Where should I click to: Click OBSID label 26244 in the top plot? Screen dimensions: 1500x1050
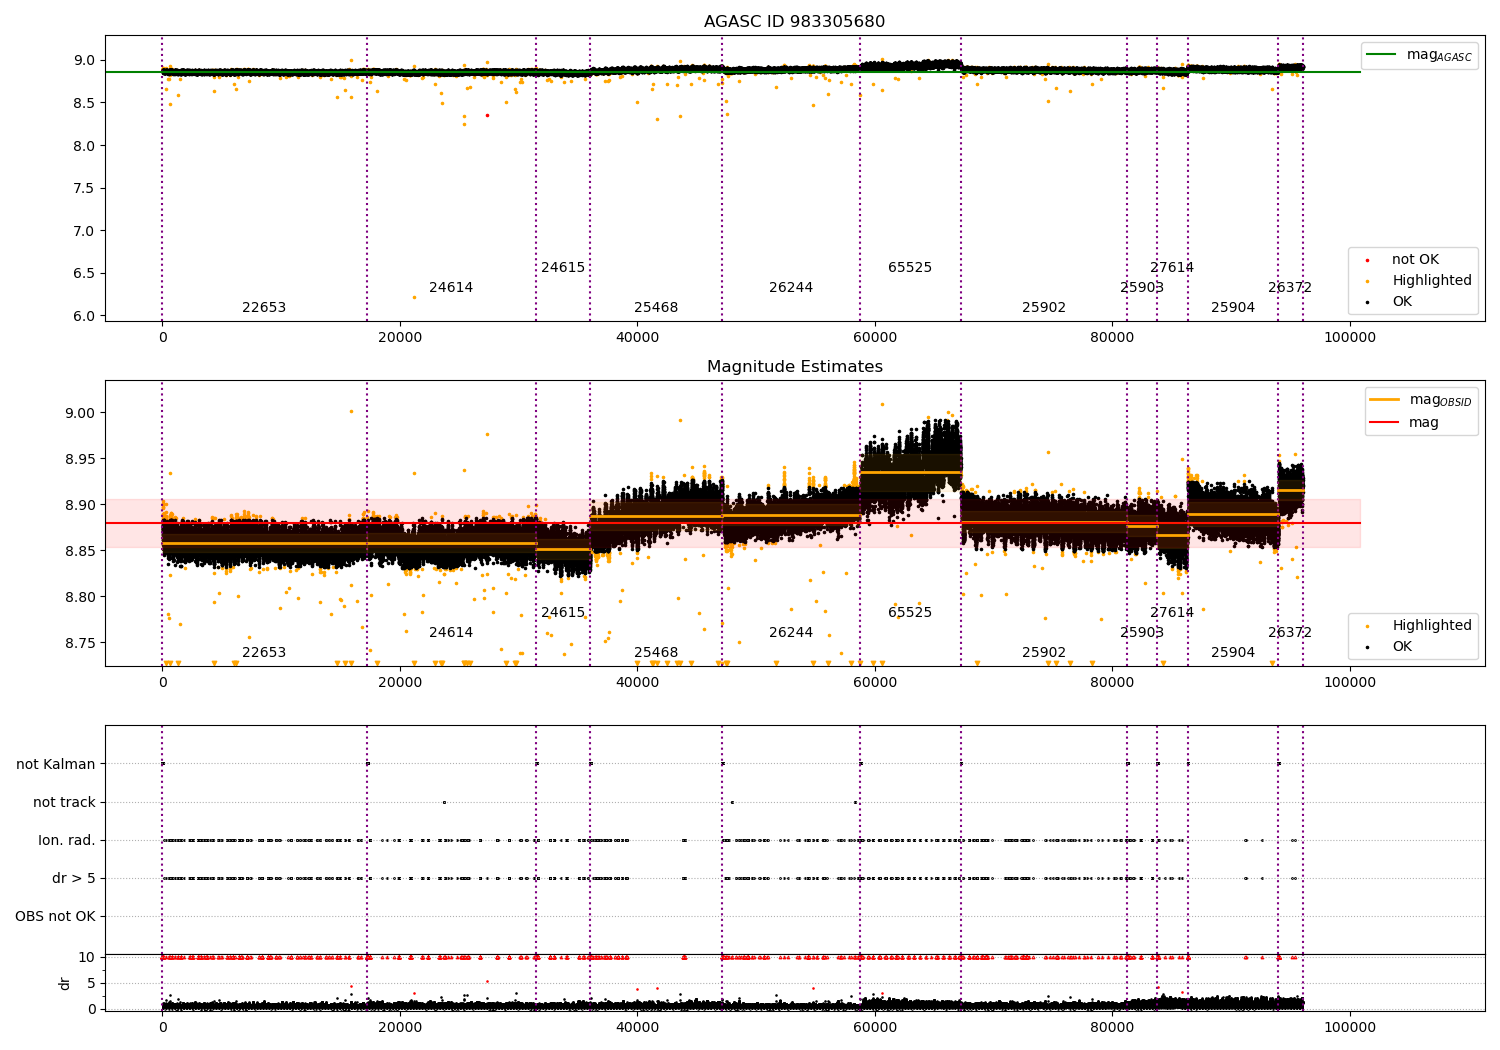(791, 288)
